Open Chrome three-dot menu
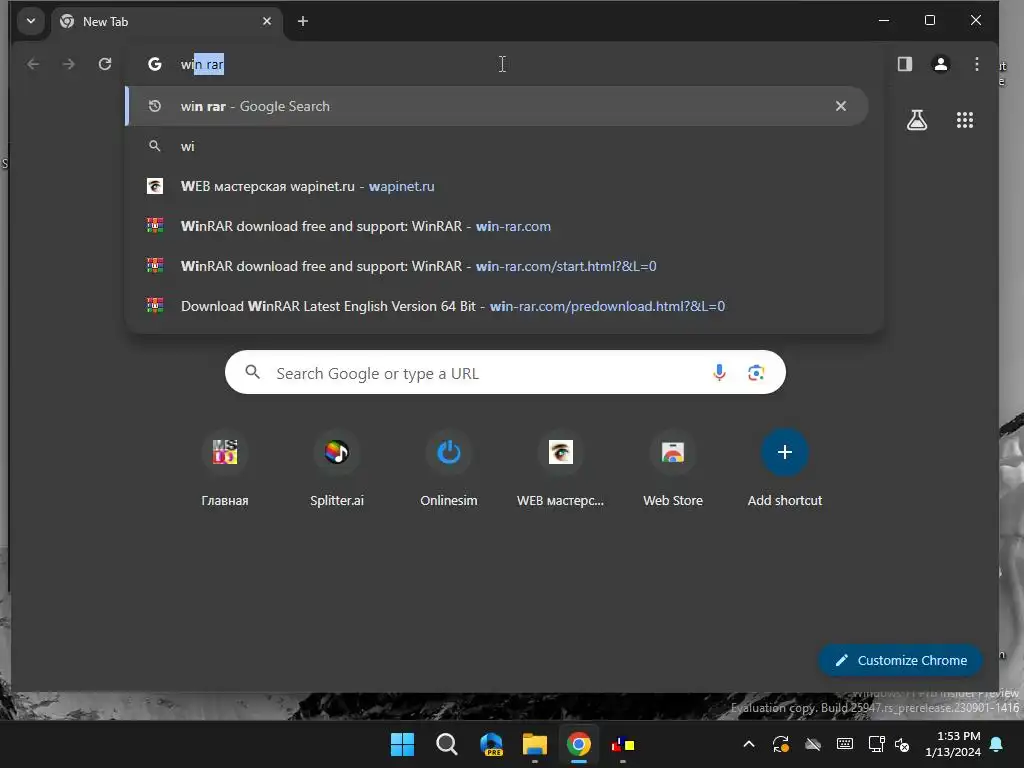Screen dimensions: 1024x768 coord(976,64)
